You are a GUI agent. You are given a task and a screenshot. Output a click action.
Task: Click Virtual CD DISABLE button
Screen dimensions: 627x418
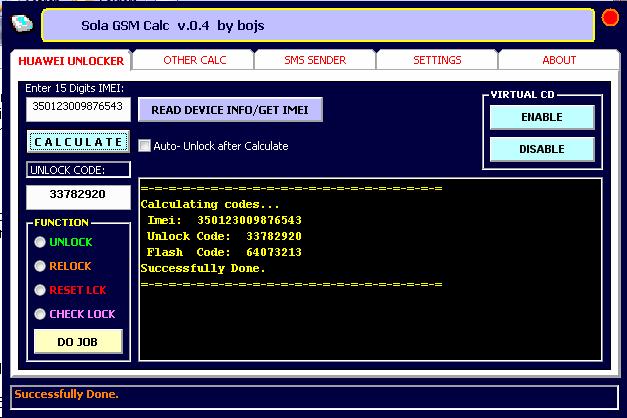(x=542, y=149)
